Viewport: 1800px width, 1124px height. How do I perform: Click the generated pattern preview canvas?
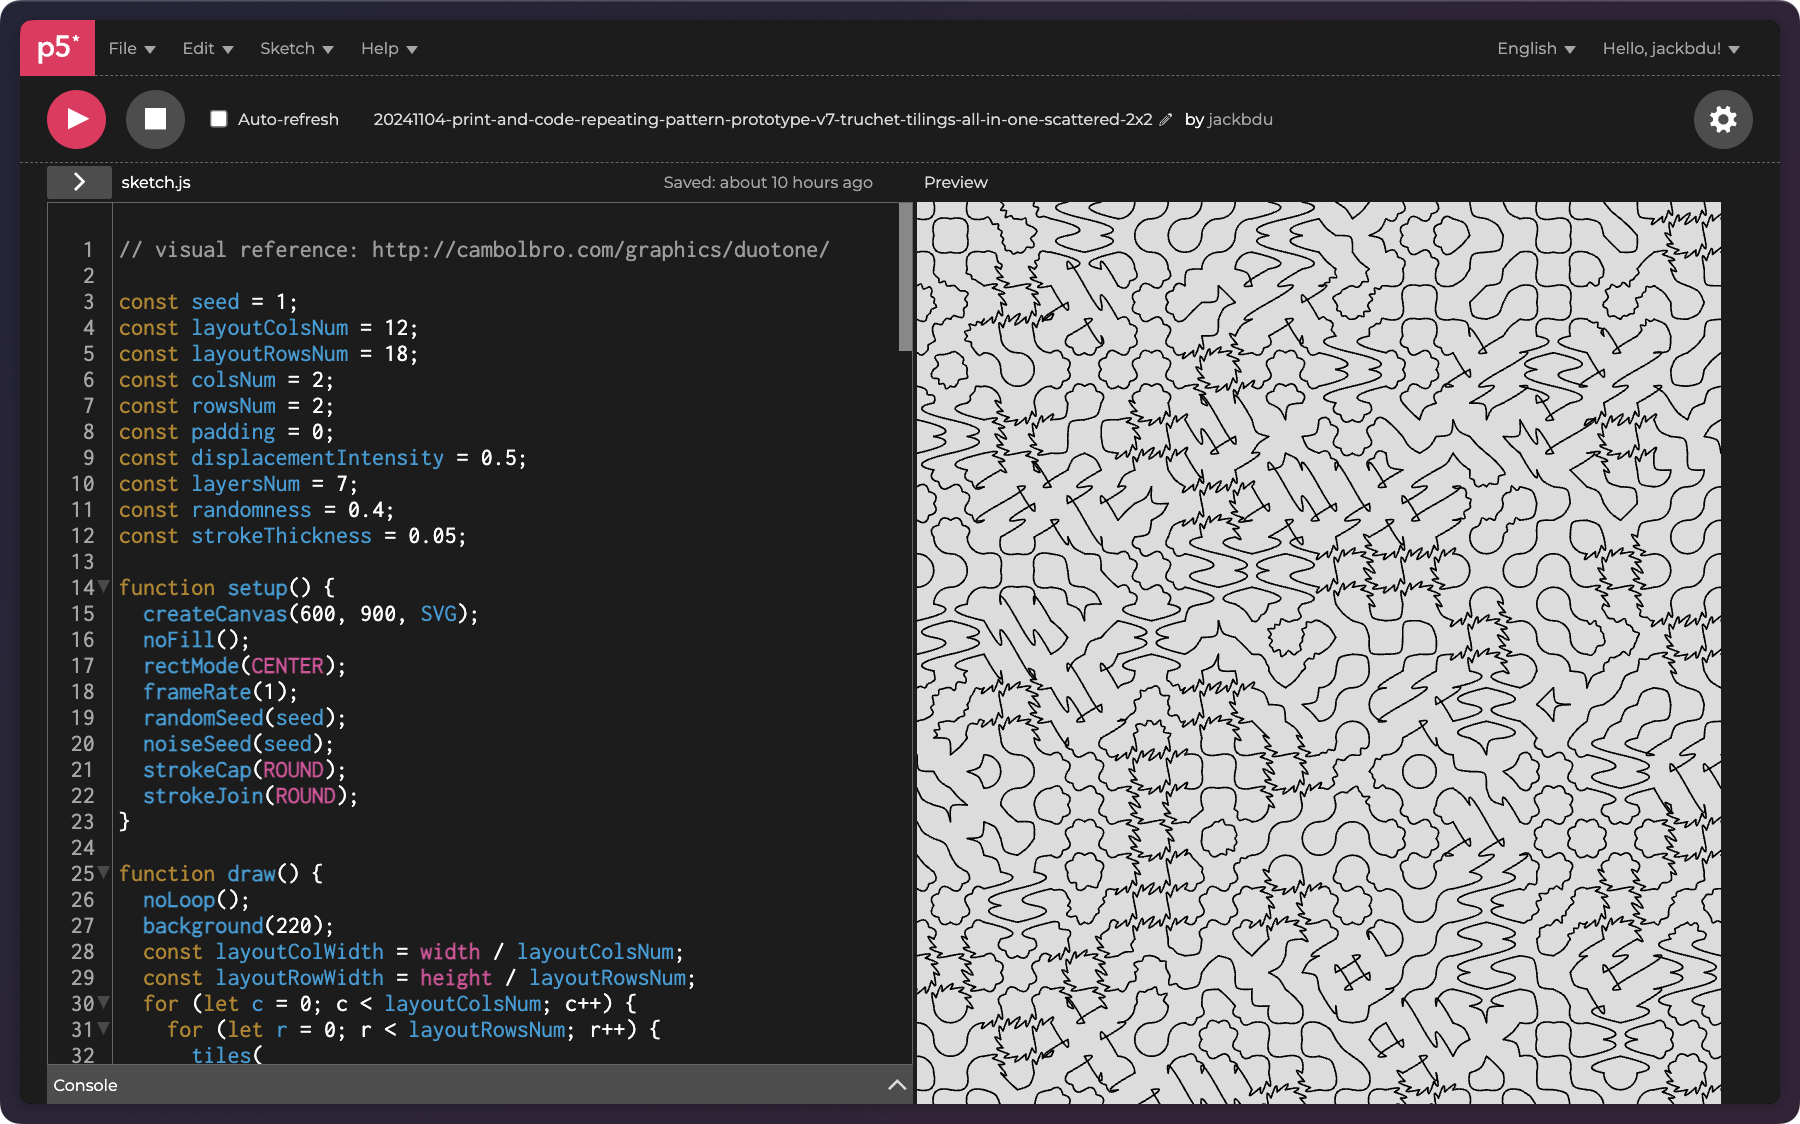[x=1318, y=652]
